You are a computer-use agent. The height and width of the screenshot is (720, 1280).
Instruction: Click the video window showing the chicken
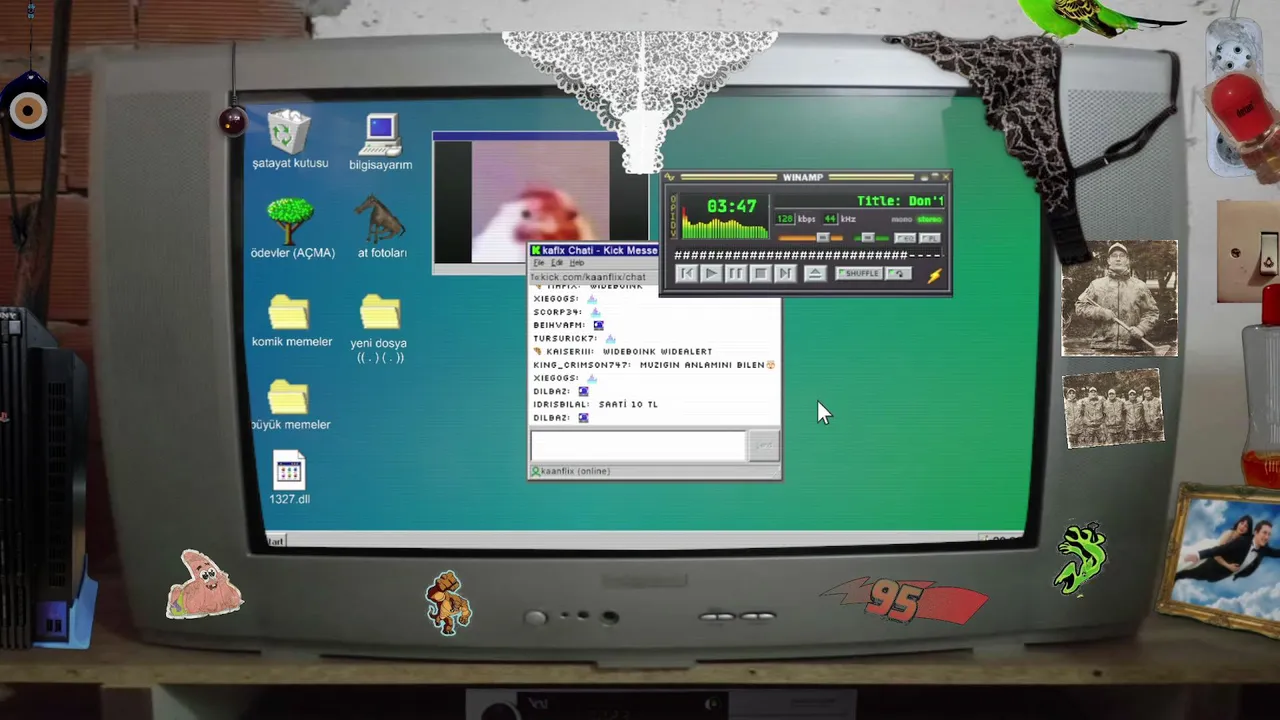540,201
